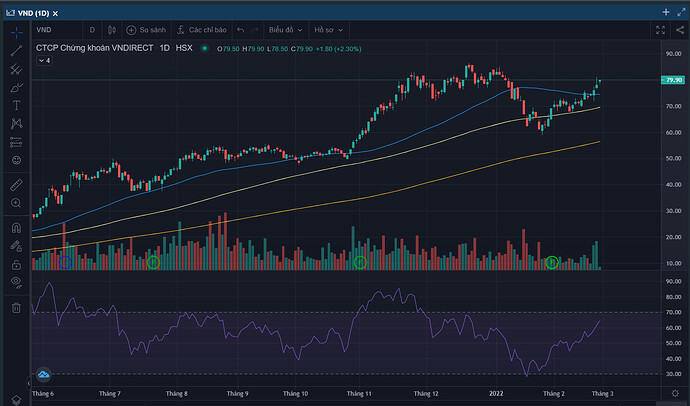Click the 50.00 price axis label

[673, 158]
